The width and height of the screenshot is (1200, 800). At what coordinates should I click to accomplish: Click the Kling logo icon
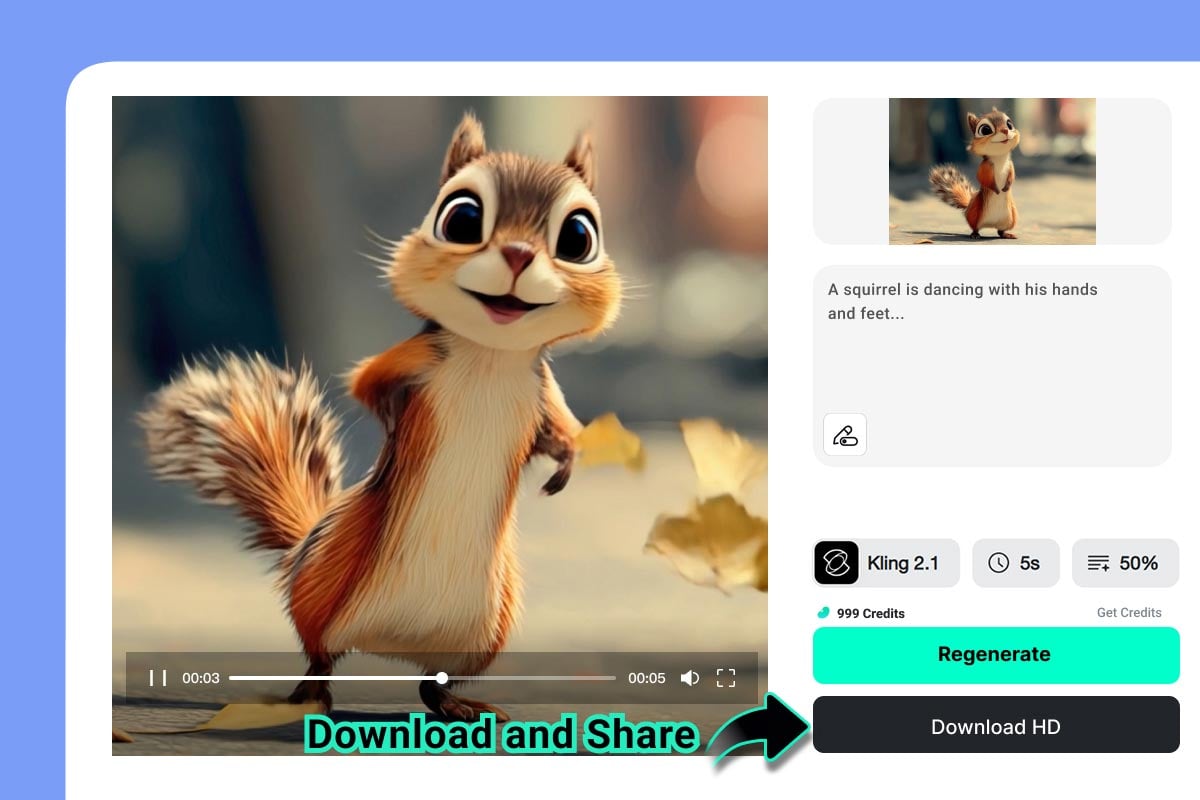(x=836, y=563)
